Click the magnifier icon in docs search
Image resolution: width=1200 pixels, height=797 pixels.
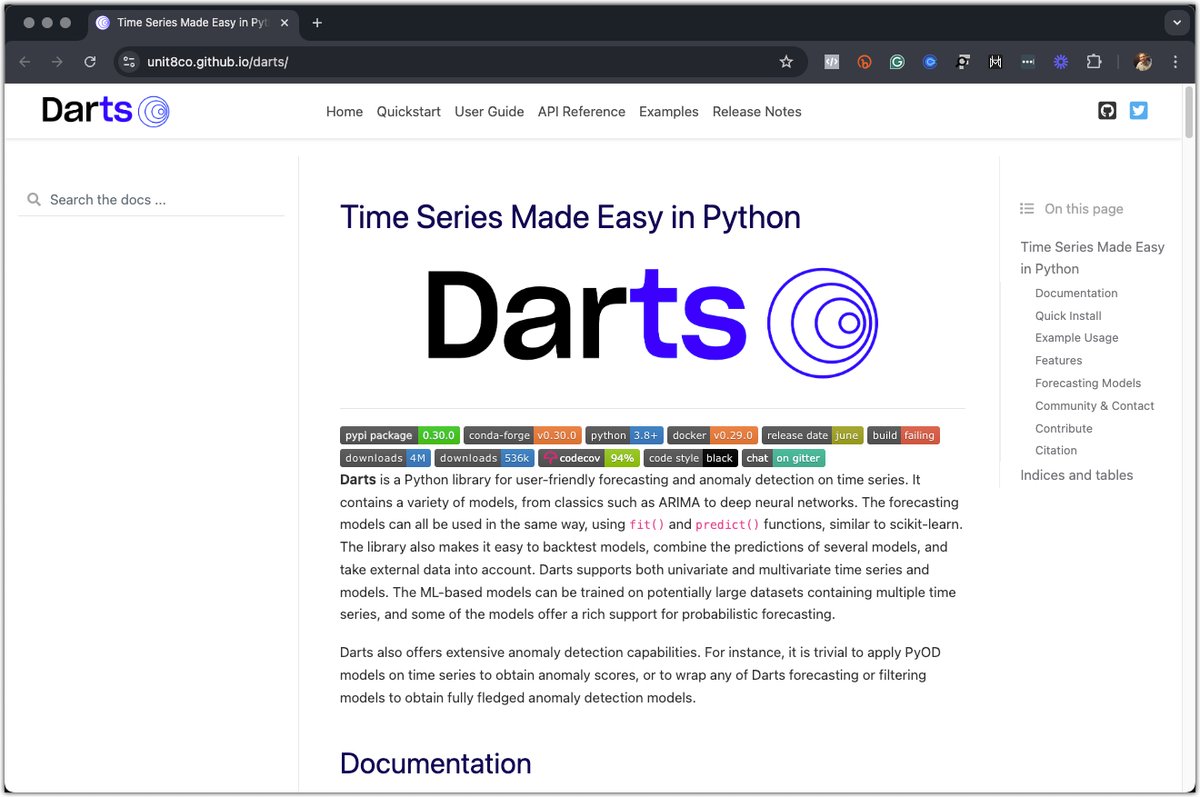coord(34,200)
